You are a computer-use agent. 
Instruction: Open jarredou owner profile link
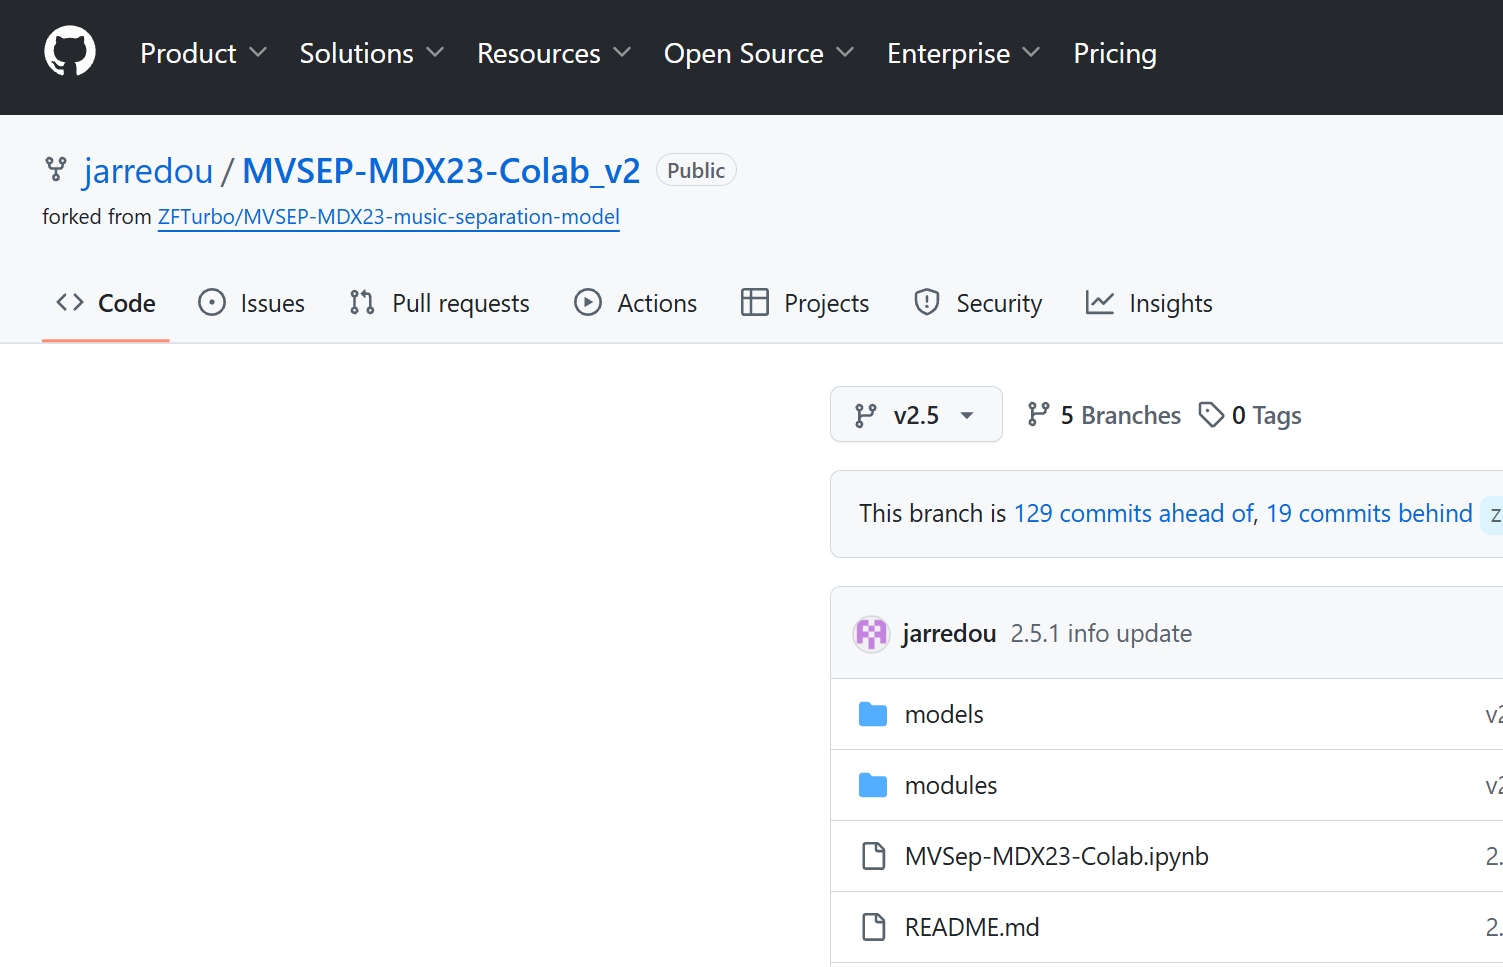[x=148, y=171]
